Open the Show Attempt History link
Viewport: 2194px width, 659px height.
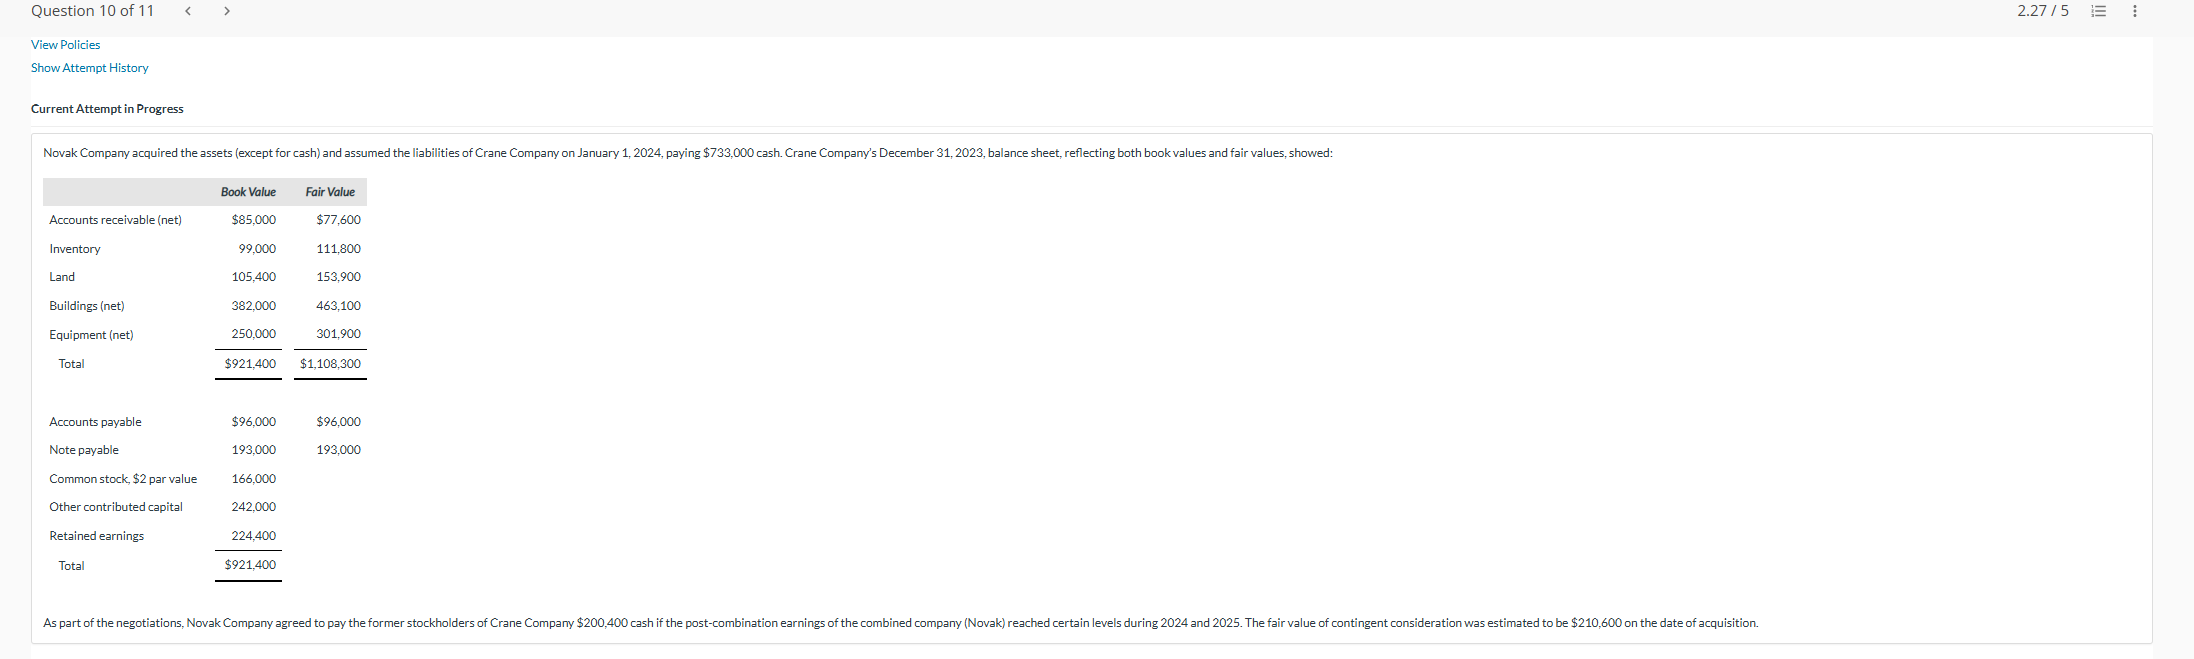tap(89, 68)
